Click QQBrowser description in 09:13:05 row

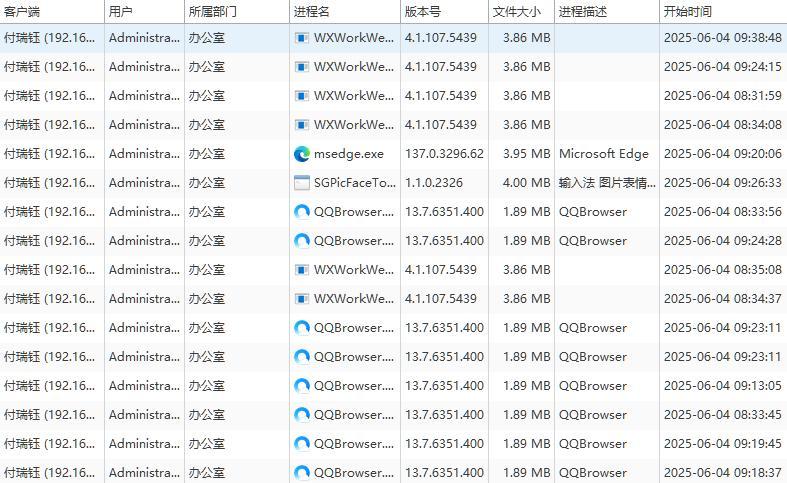click(593, 386)
